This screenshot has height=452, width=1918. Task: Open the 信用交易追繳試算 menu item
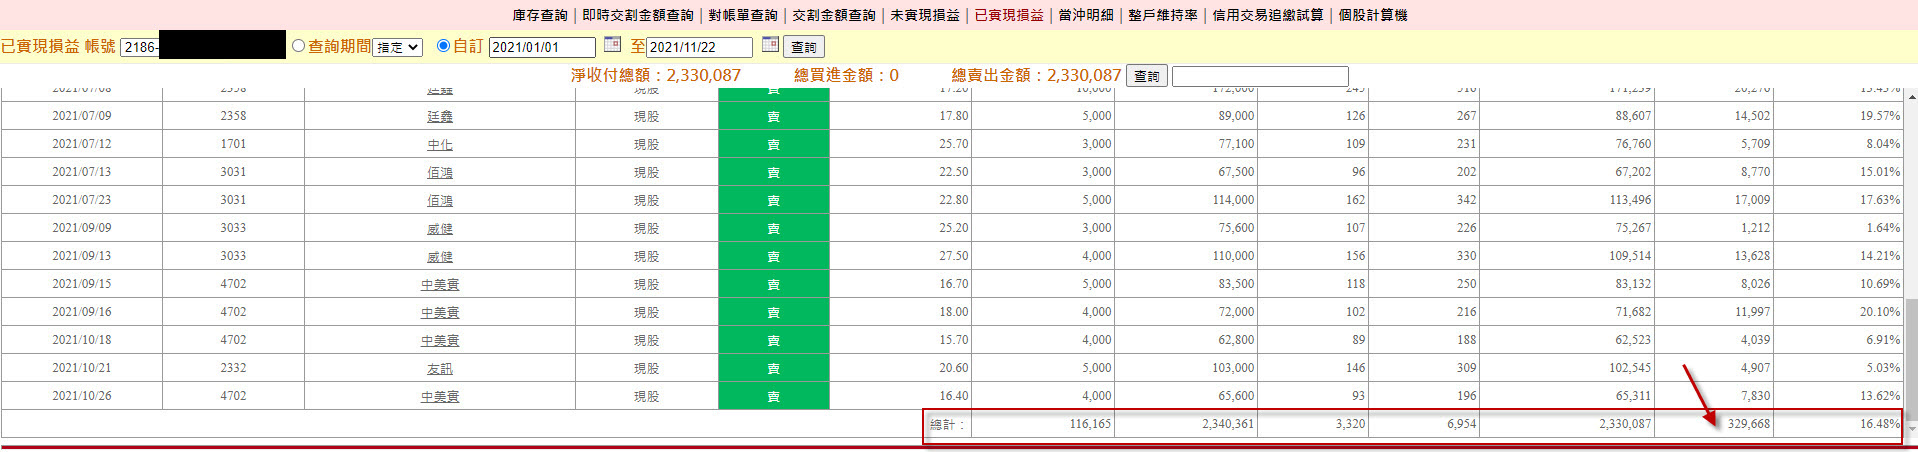(x=1268, y=15)
